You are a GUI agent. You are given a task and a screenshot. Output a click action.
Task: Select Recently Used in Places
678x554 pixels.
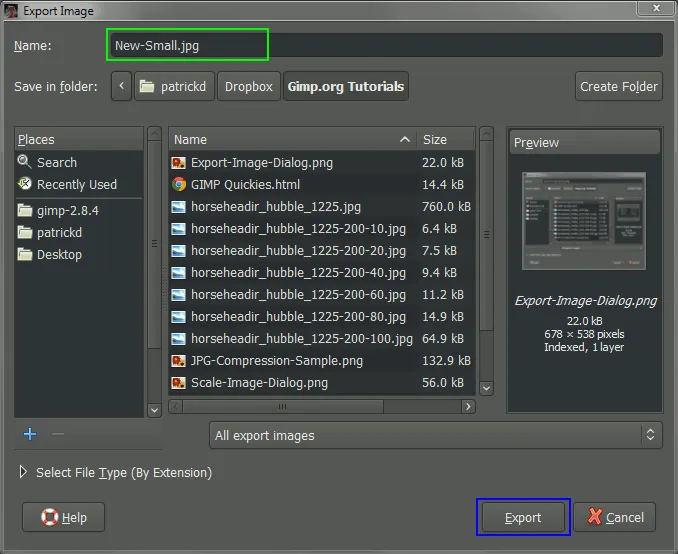(79, 184)
